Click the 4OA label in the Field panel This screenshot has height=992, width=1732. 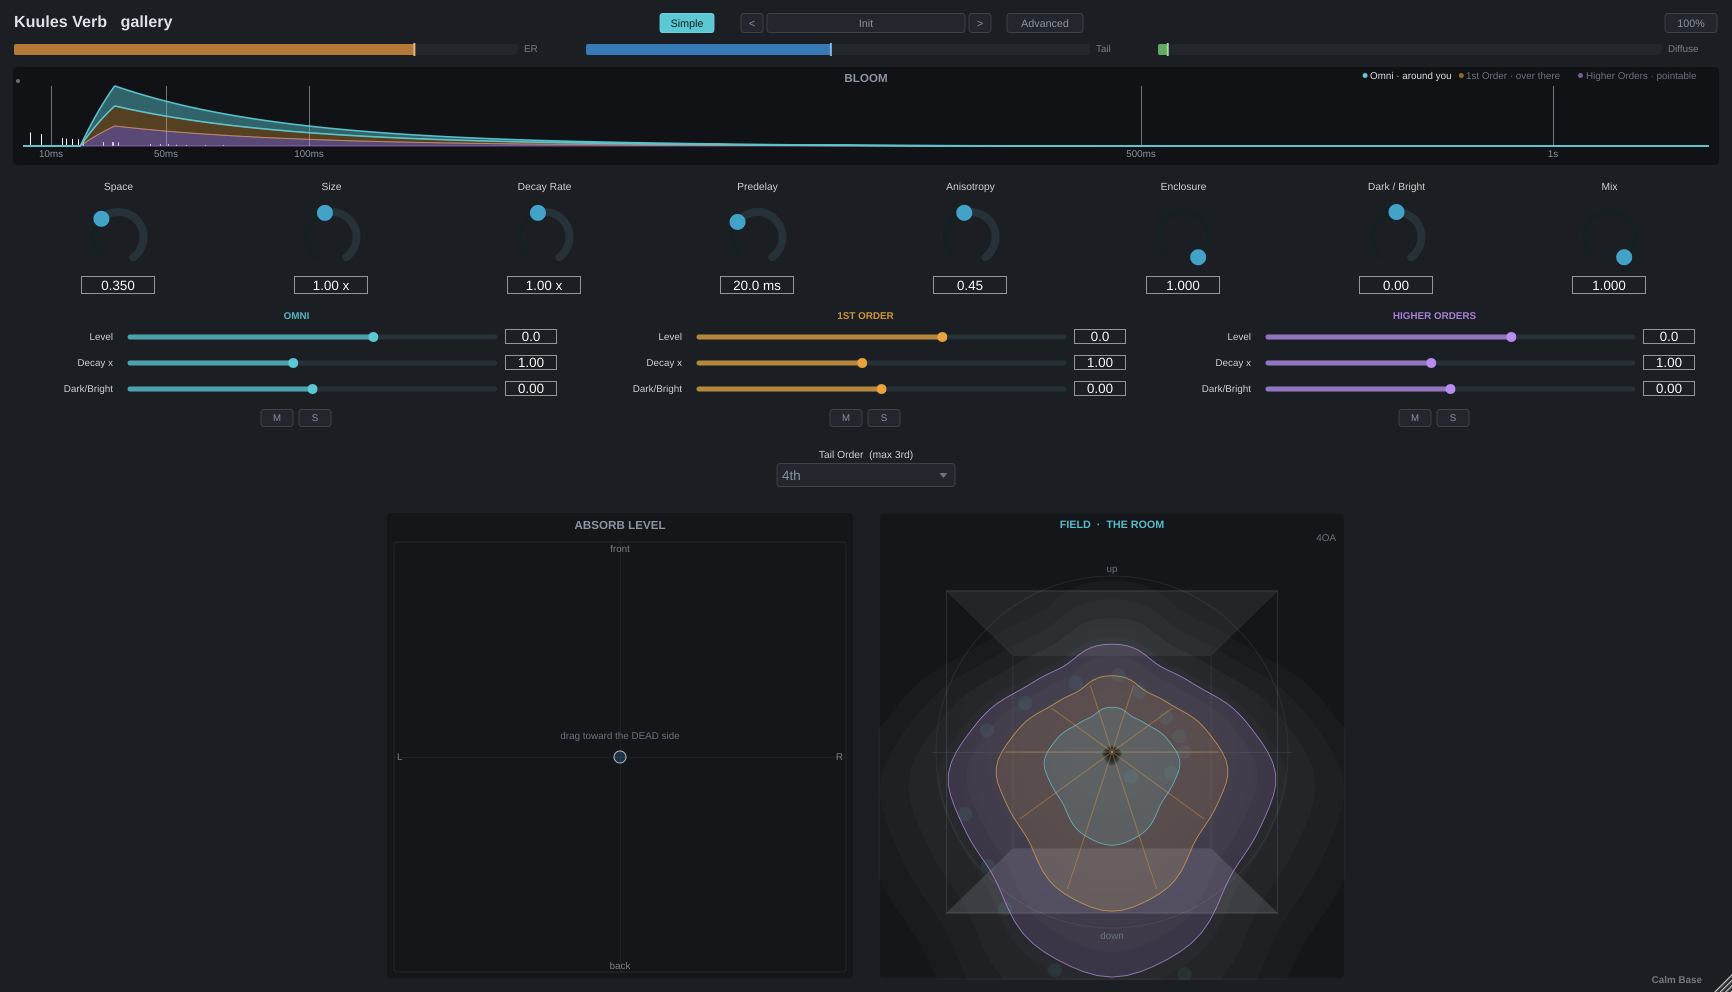[x=1326, y=538]
